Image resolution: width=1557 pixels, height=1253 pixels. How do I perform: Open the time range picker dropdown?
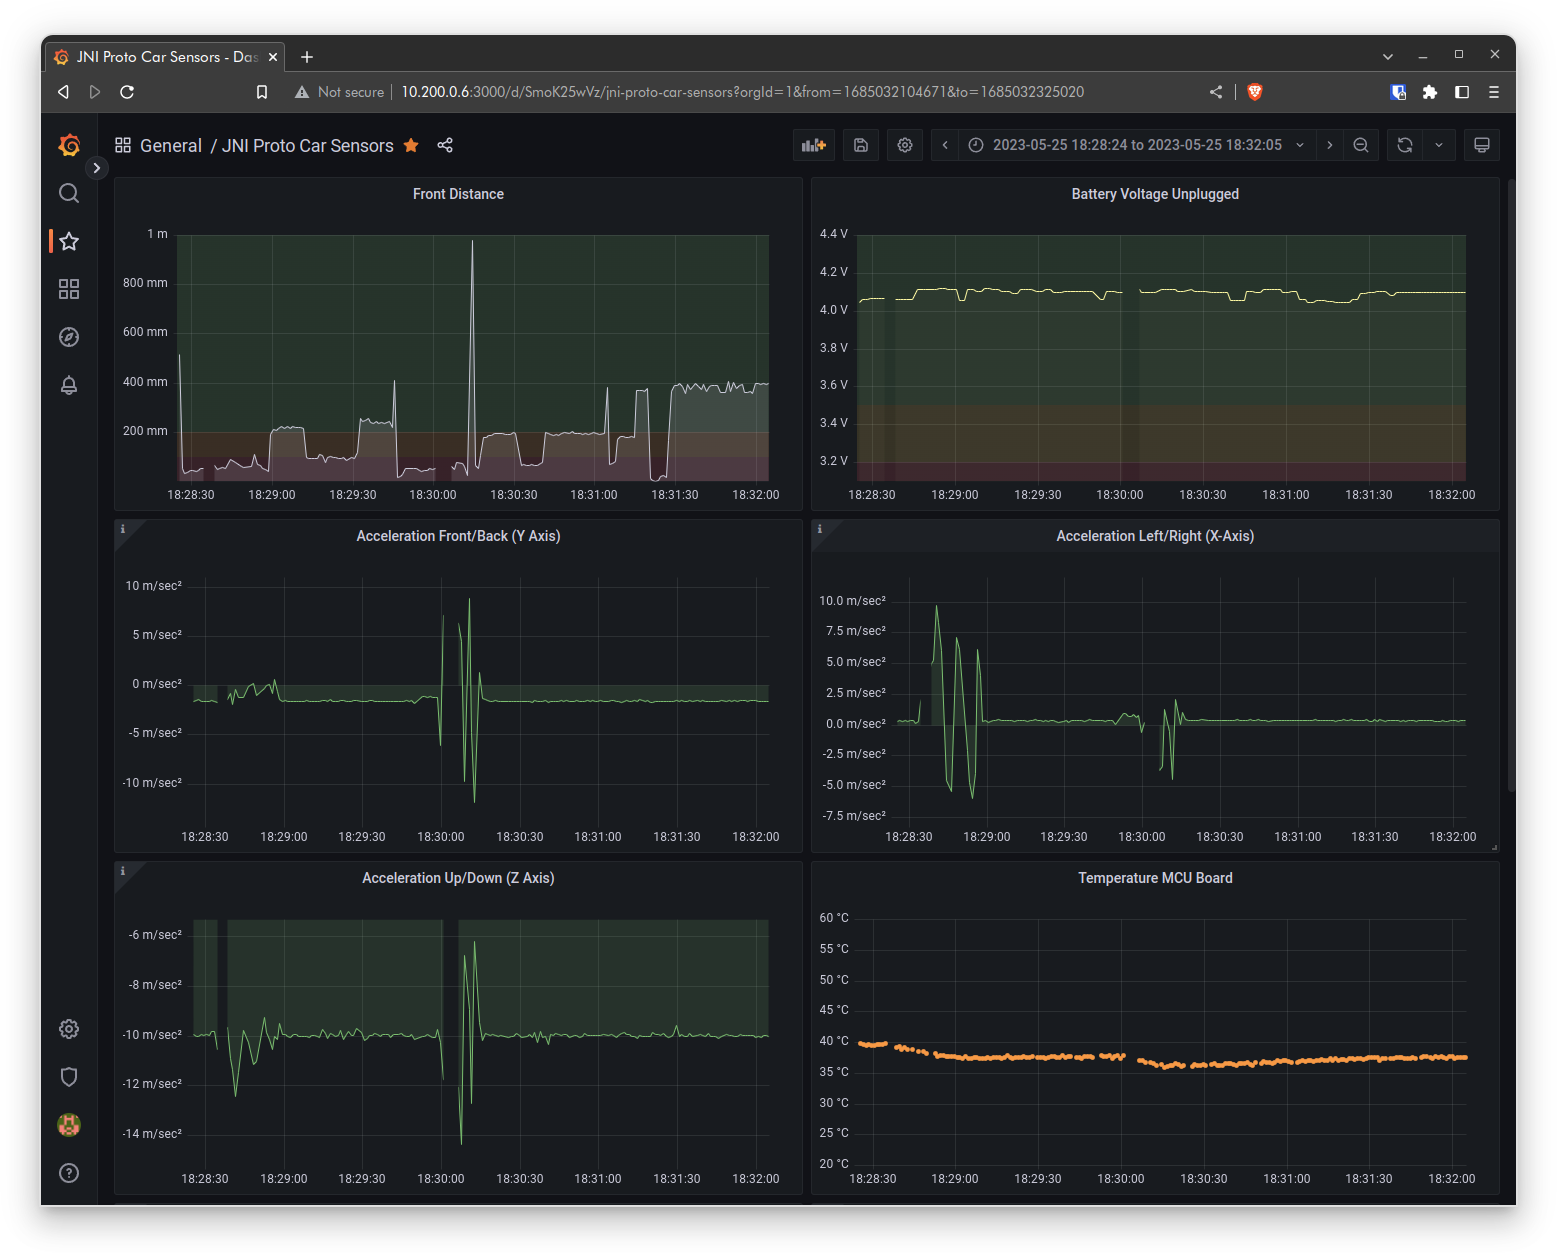click(1137, 145)
